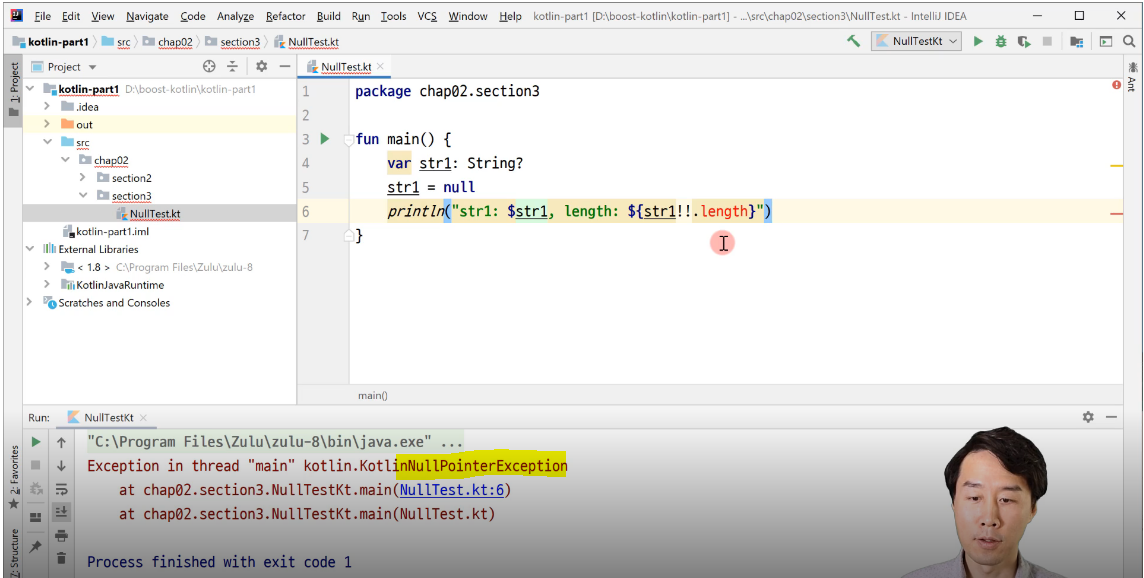The image size is (1144, 578).
Task: Open Project Structure from the toolbar
Action: tap(1076, 42)
